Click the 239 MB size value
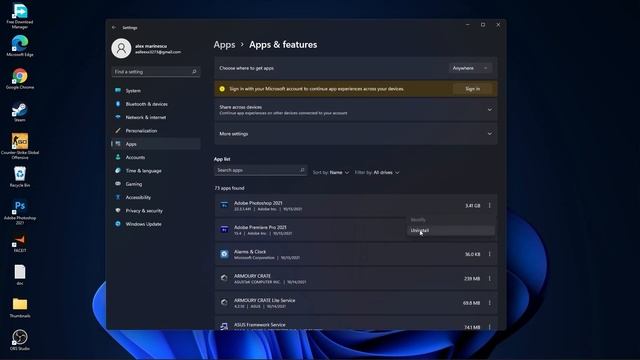 pos(472,279)
